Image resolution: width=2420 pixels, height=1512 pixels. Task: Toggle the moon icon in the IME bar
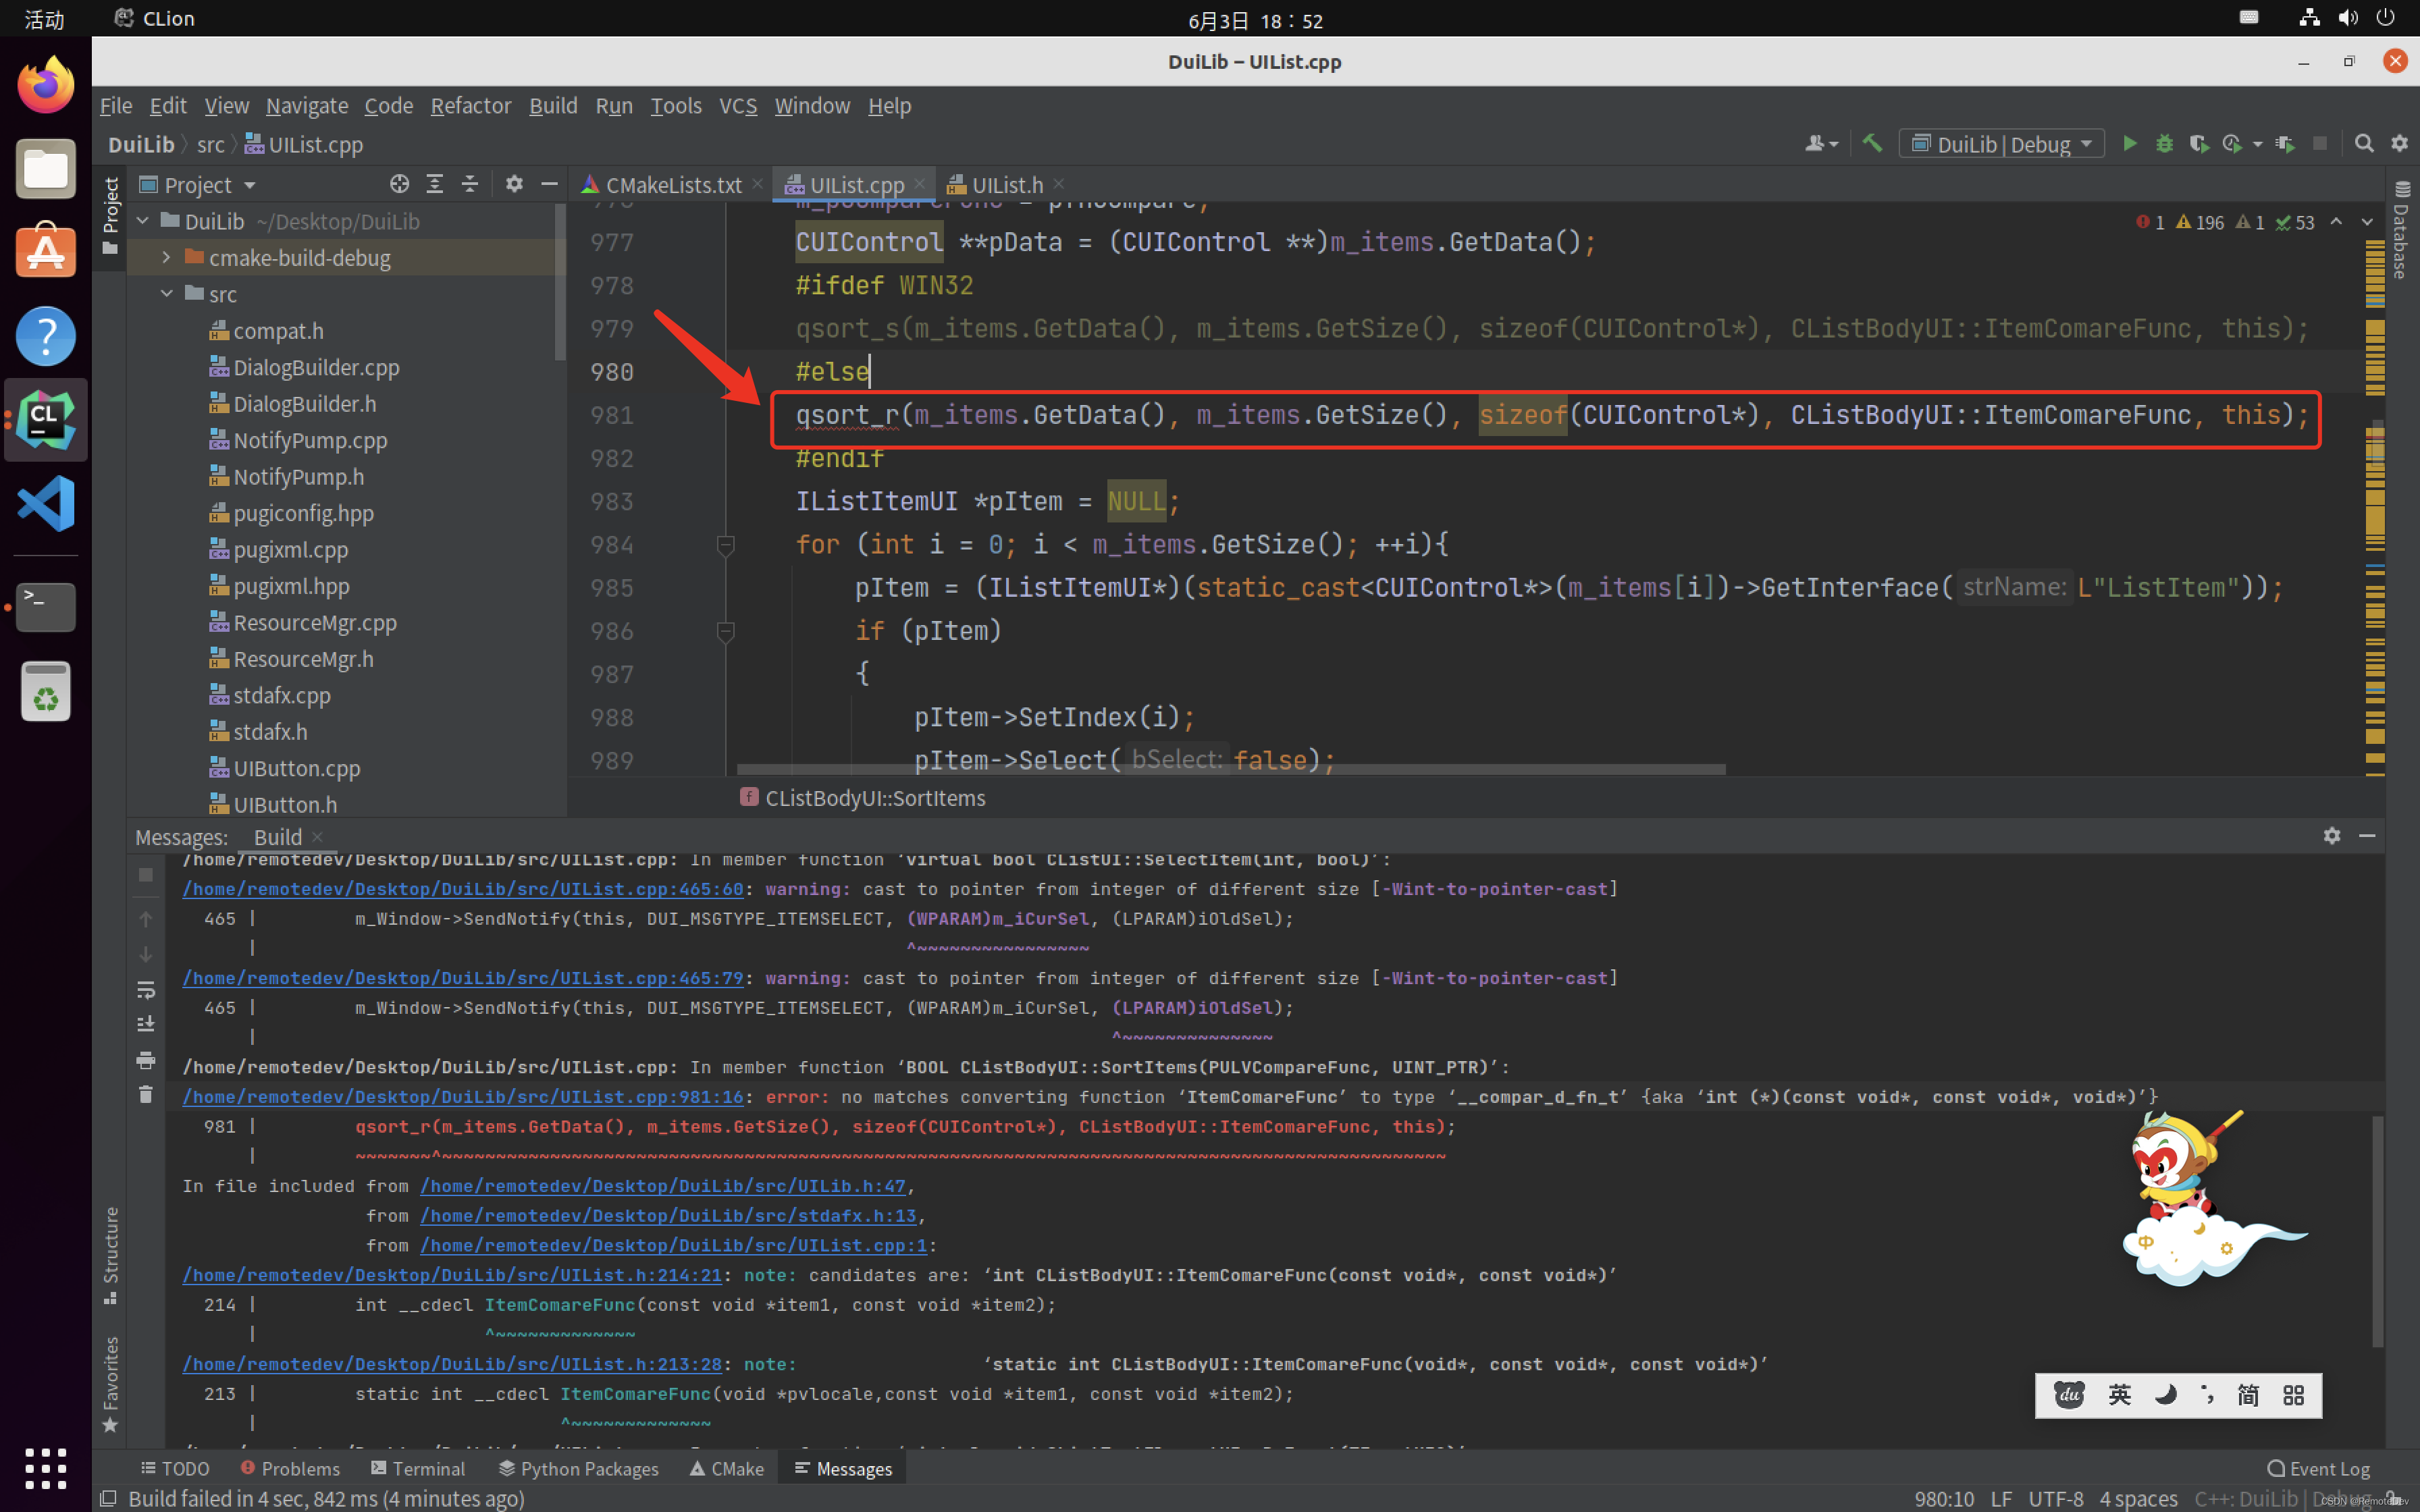2165,1395
